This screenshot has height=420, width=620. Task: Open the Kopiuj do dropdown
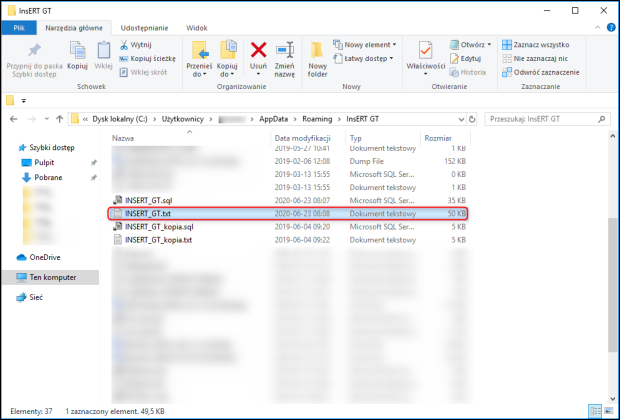[x=227, y=59]
